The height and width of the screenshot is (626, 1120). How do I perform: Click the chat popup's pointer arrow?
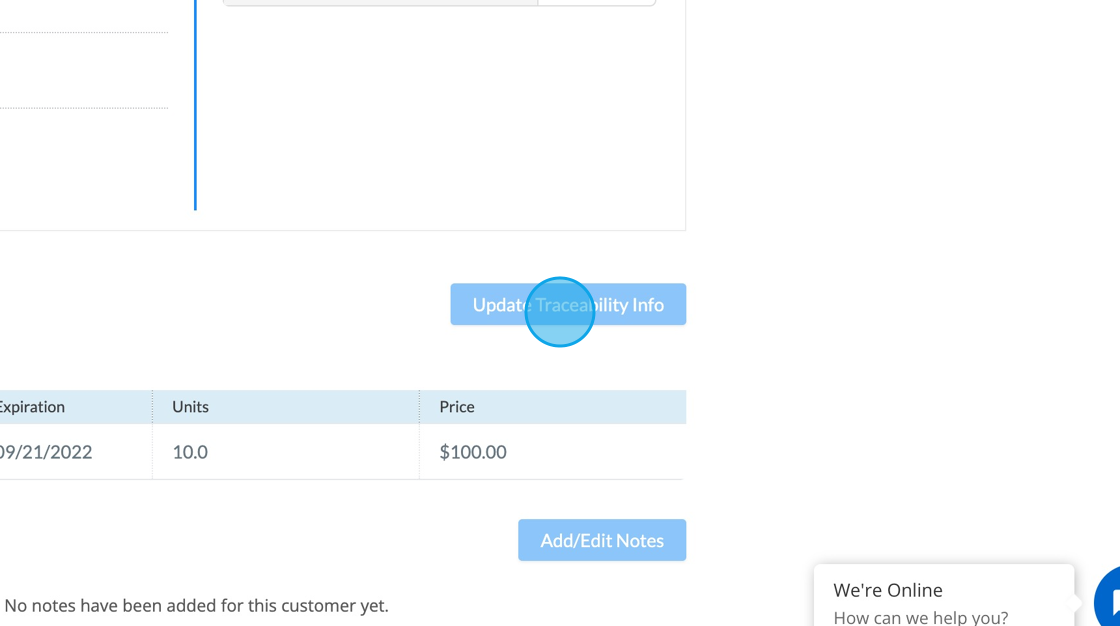click(x=1079, y=602)
